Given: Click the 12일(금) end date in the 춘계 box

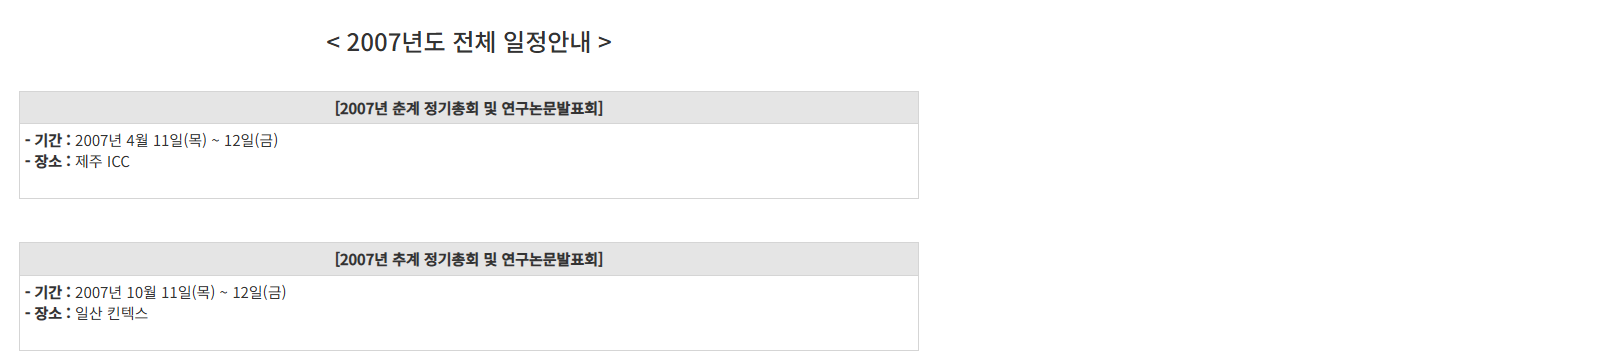Looking at the screenshot, I should [251, 140].
